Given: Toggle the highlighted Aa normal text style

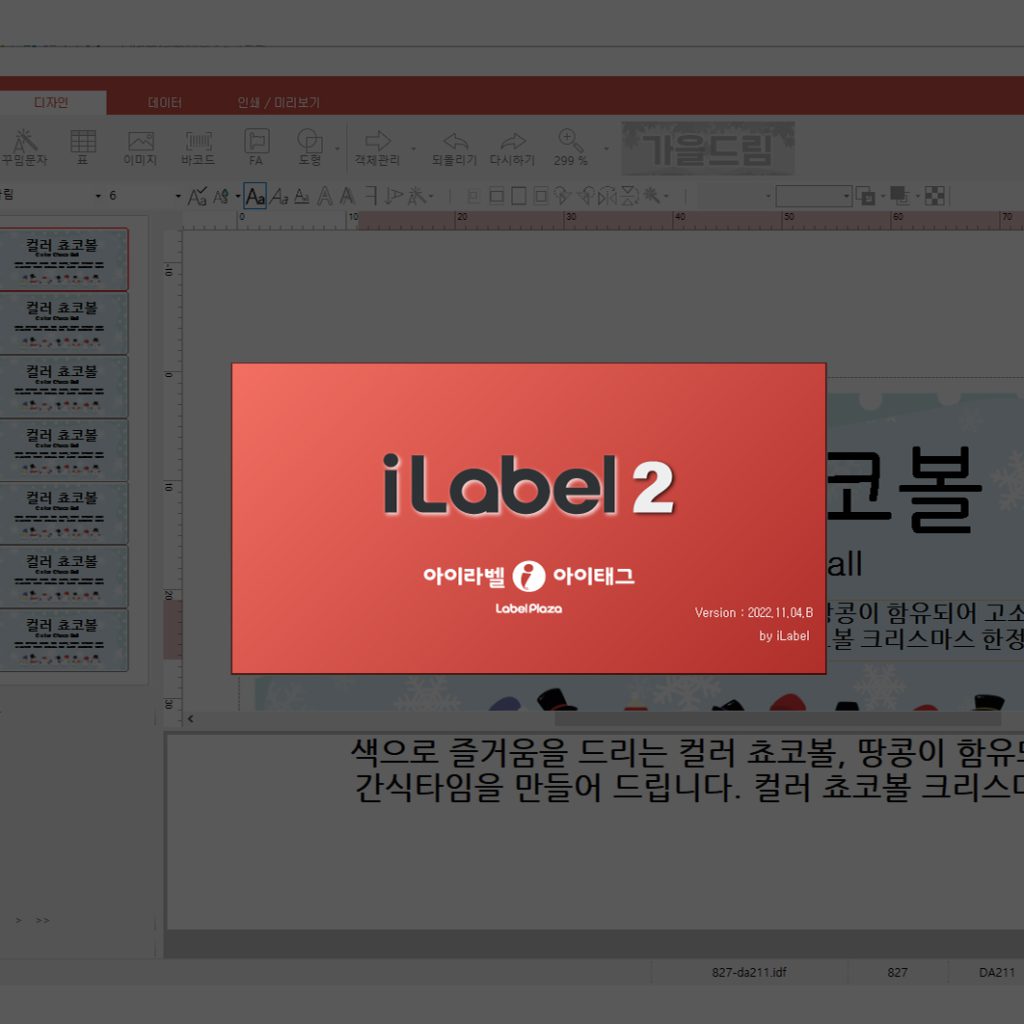Looking at the screenshot, I should click(x=255, y=195).
